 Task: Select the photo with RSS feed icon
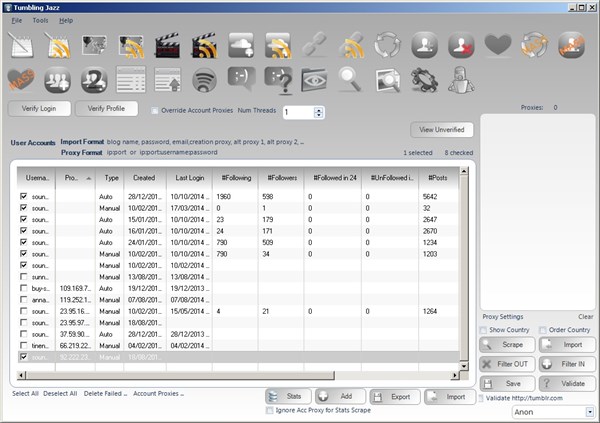coord(131,46)
